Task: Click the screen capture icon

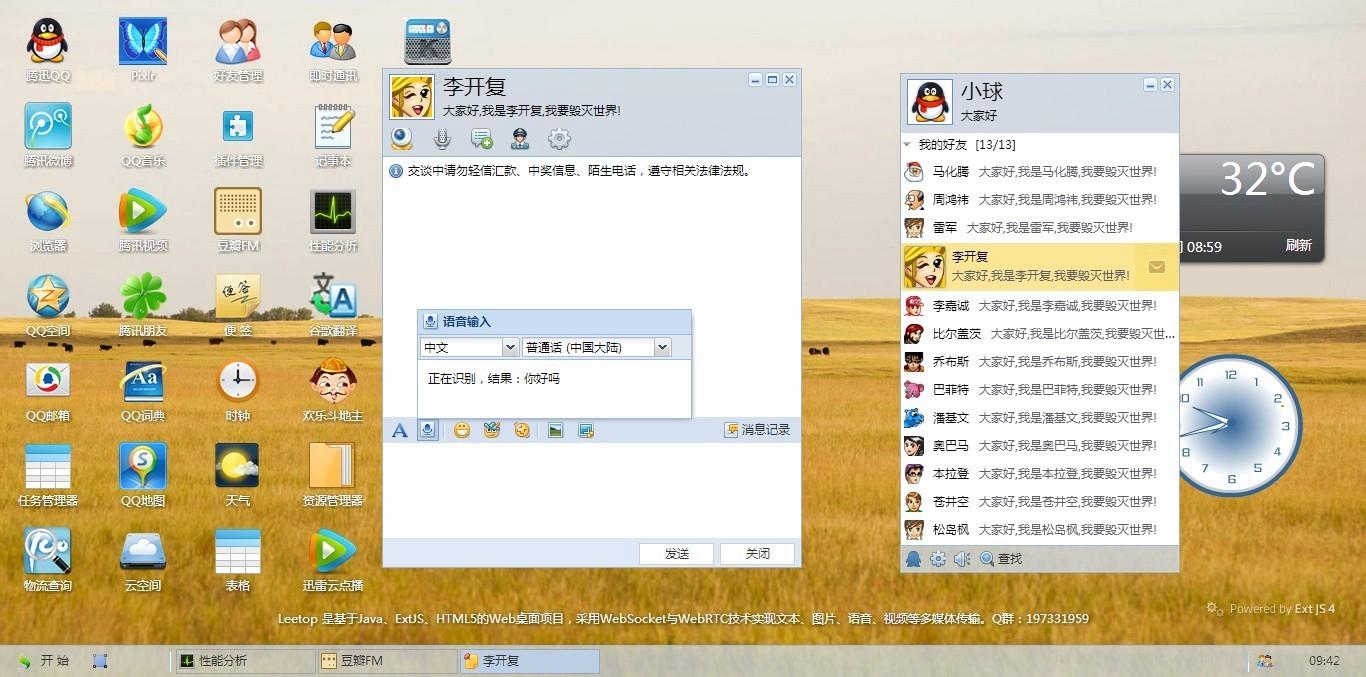Action: 586,430
